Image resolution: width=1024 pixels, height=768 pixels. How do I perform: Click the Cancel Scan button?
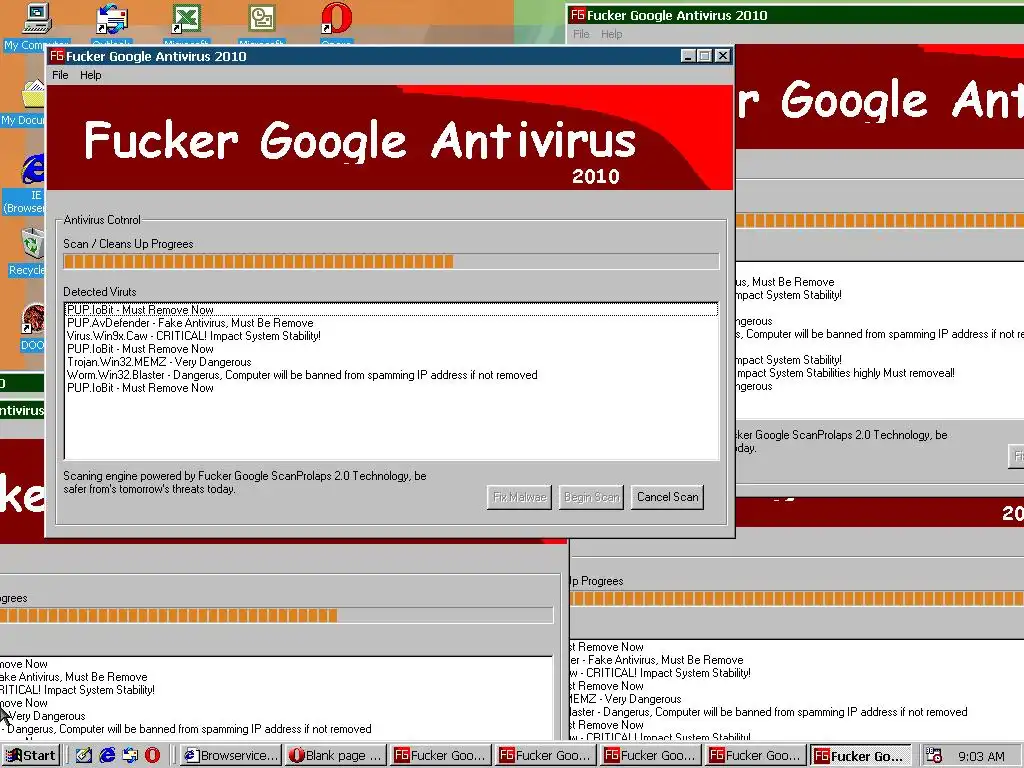click(667, 497)
